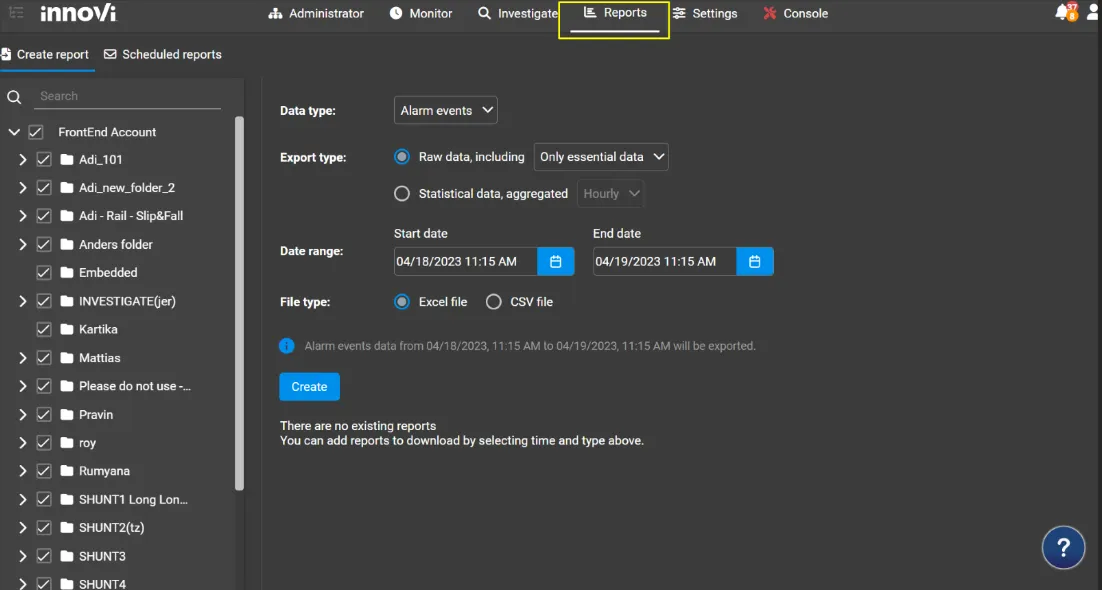This screenshot has width=1102, height=590.
Task: Click the search magnifier icon
Action: 14,97
